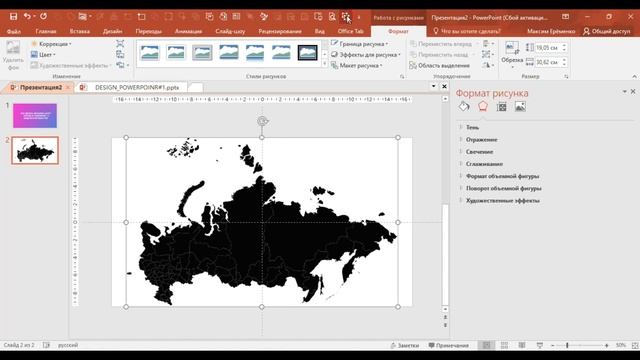Open the Compress Pictures icon
Image resolution: width=640 pixels, height=360 pixels.
coord(120,44)
